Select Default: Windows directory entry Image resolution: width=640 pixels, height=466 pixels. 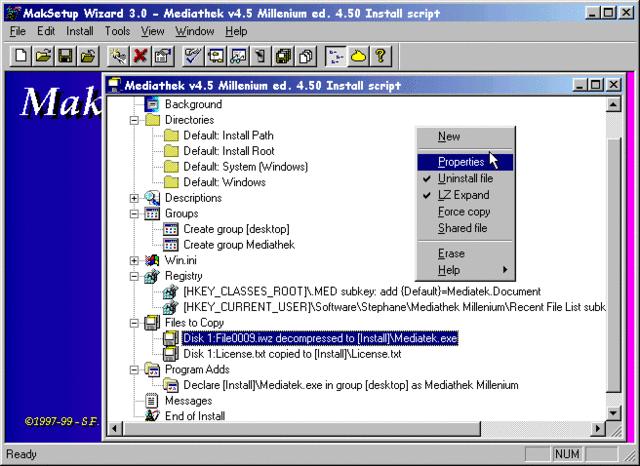224,182
